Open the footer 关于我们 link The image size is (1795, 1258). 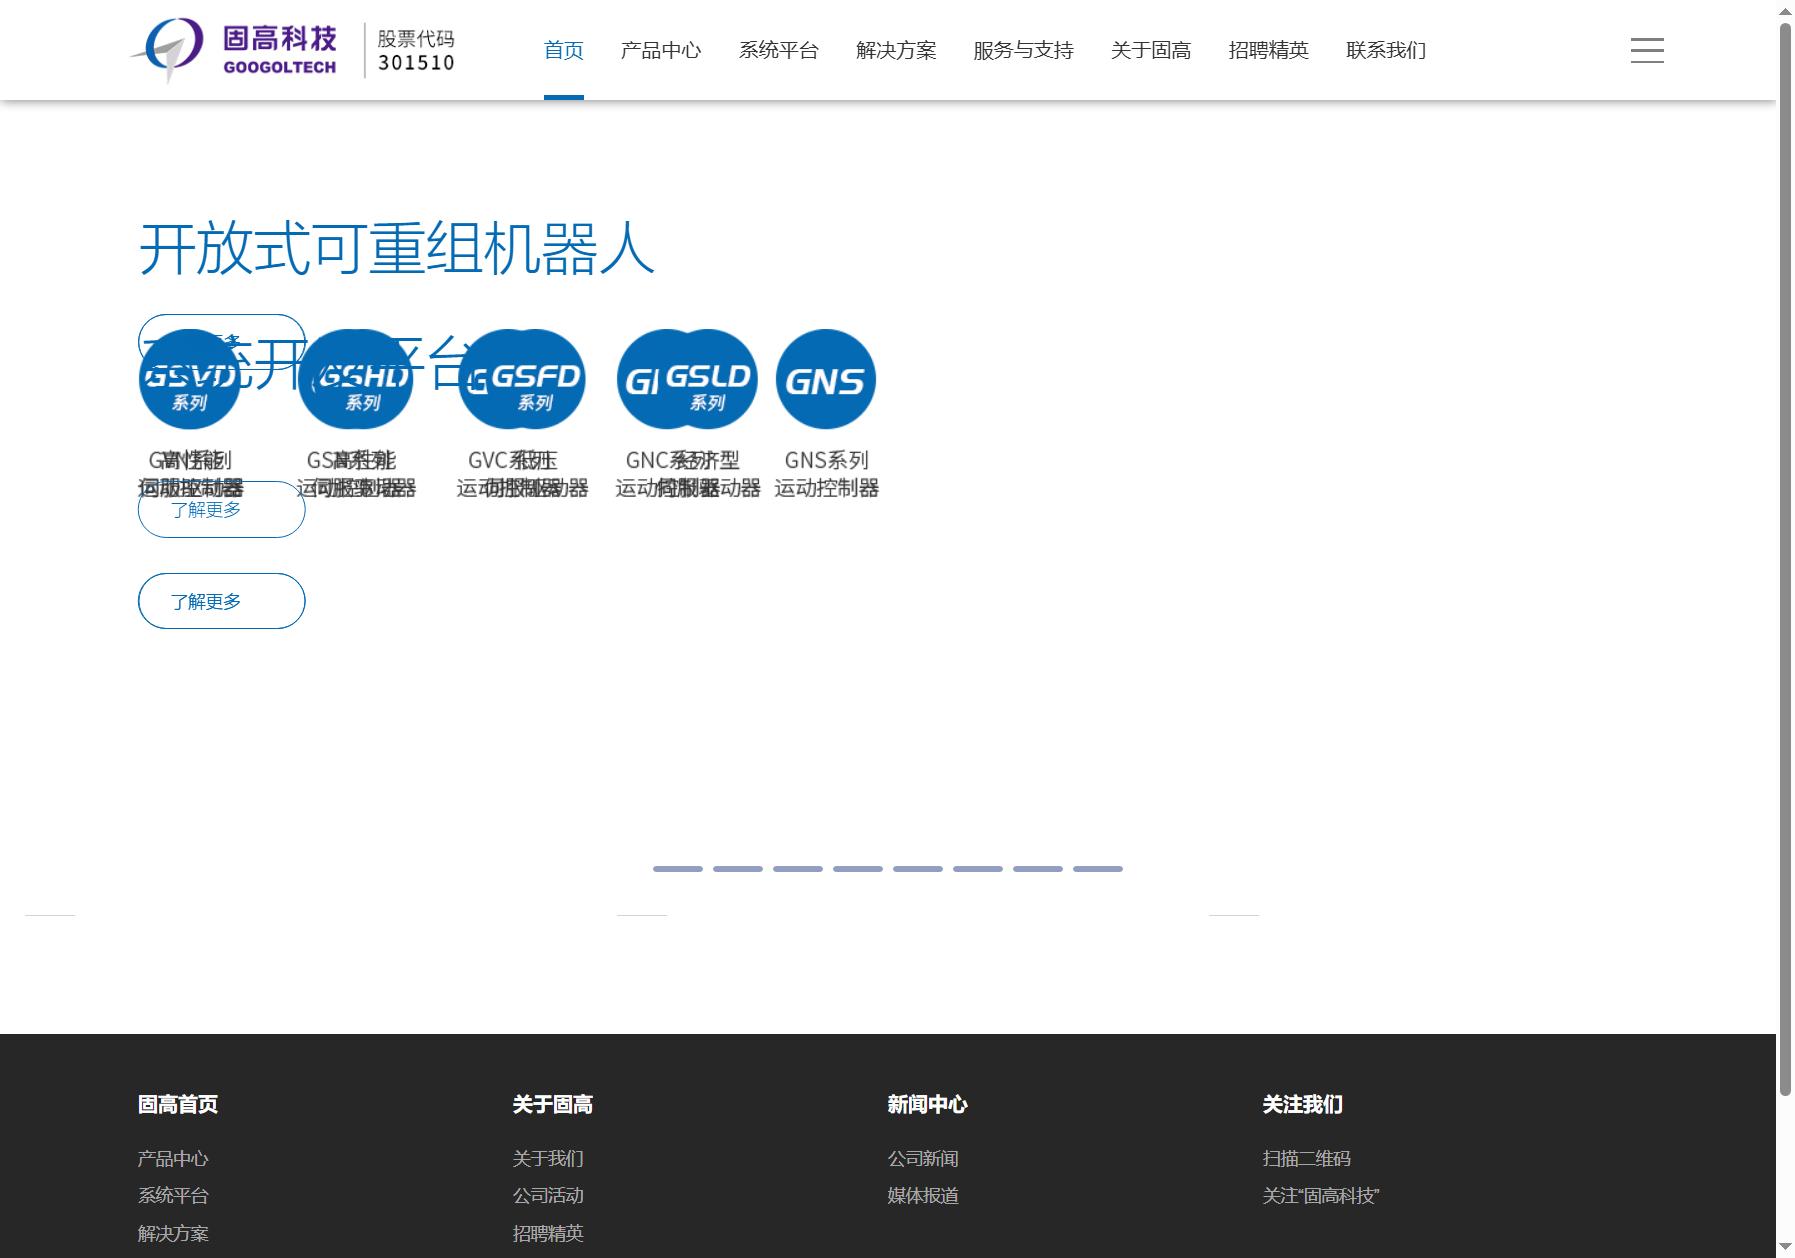pos(548,1158)
